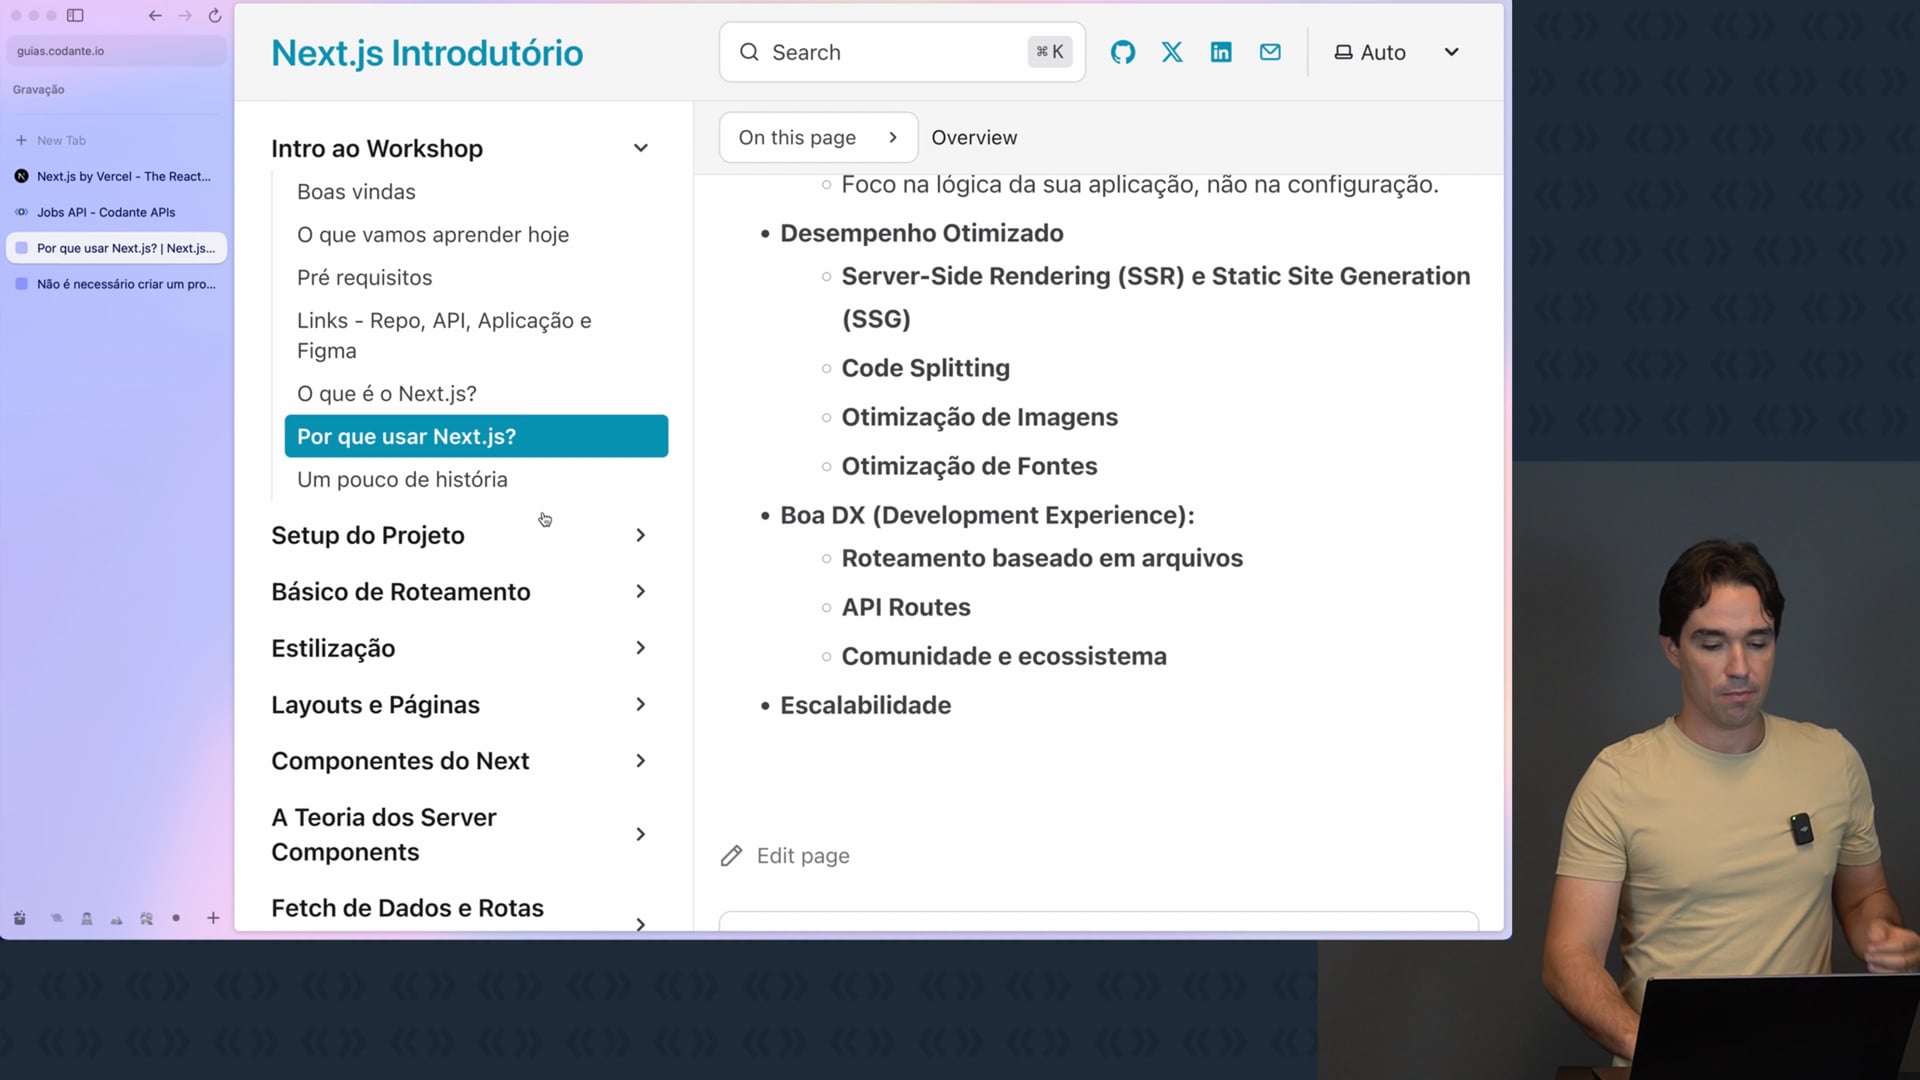
Task: Expand the On this page menu
Action: [817, 137]
